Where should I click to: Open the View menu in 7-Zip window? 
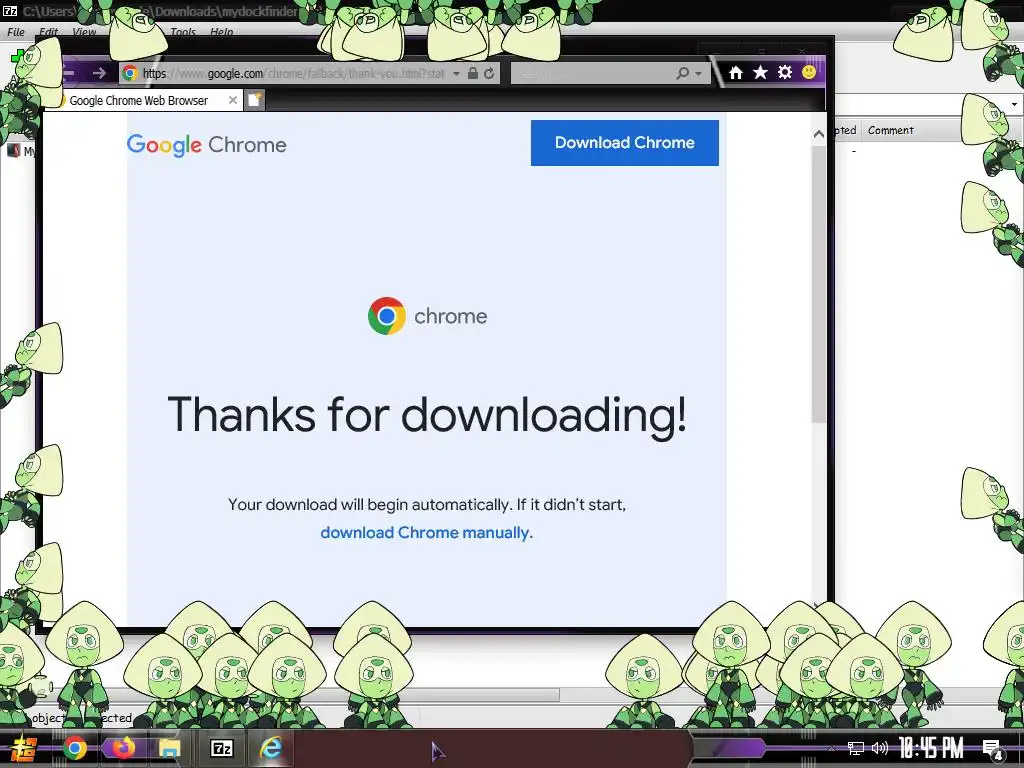[84, 31]
